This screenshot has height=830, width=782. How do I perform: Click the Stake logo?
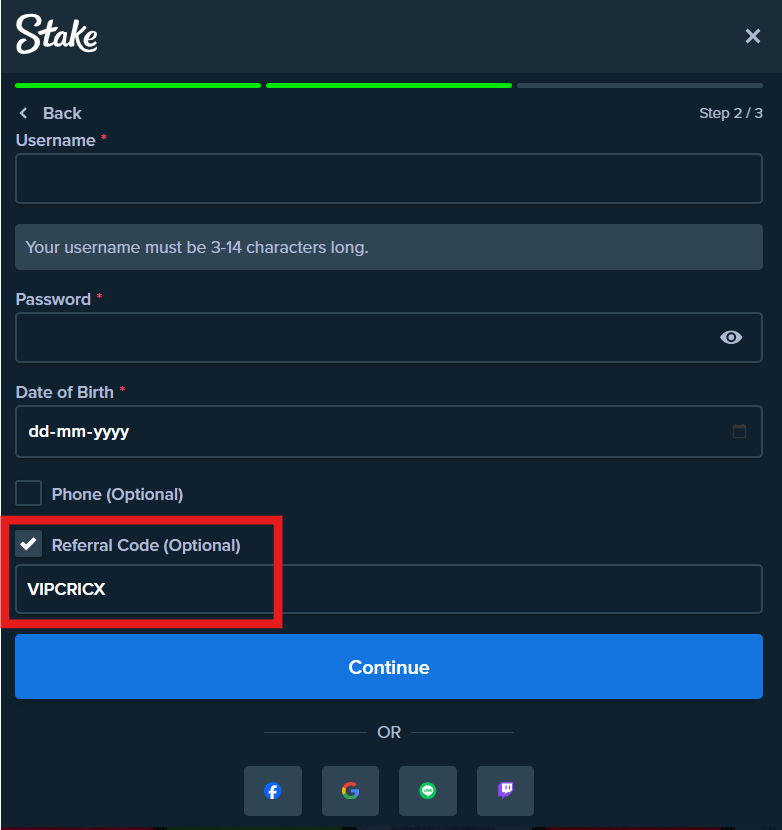56,35
